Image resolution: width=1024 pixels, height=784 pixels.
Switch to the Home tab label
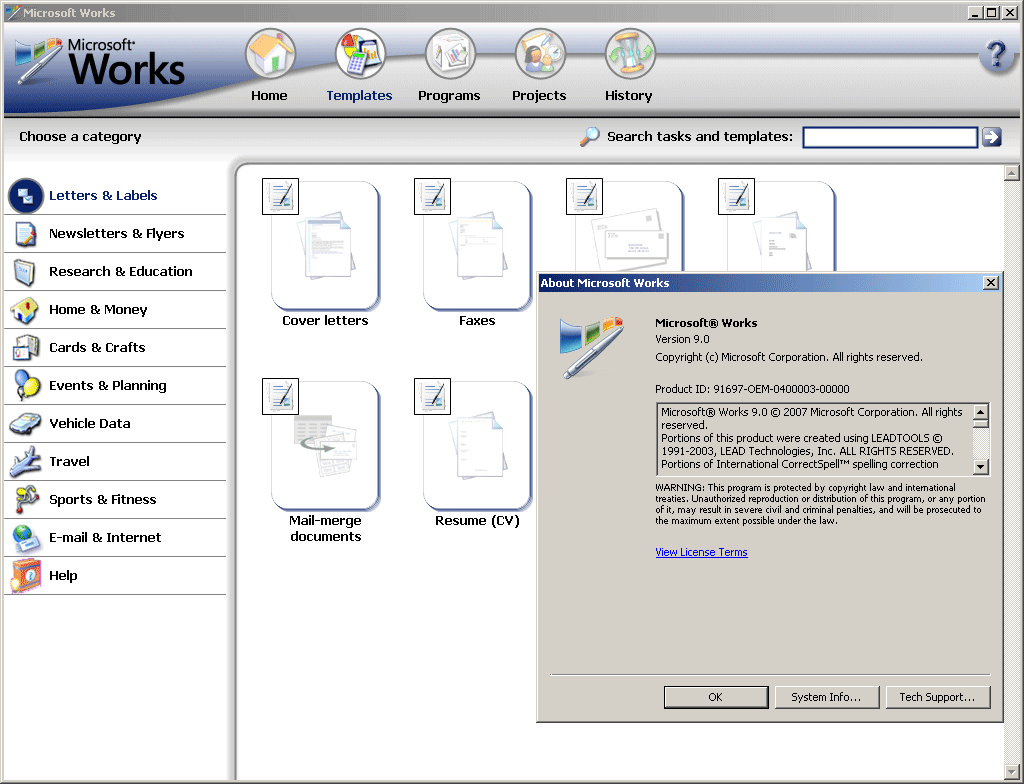coord(269,95)
